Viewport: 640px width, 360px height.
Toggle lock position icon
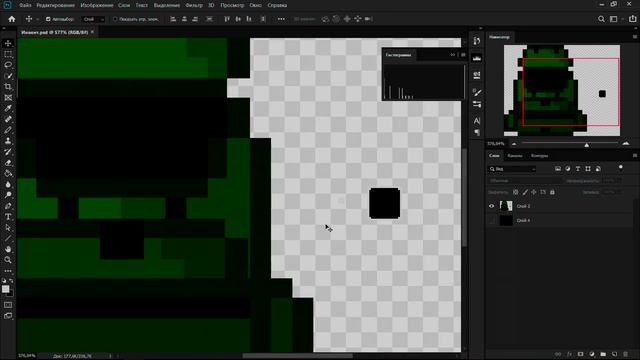(x=534, y=192)
